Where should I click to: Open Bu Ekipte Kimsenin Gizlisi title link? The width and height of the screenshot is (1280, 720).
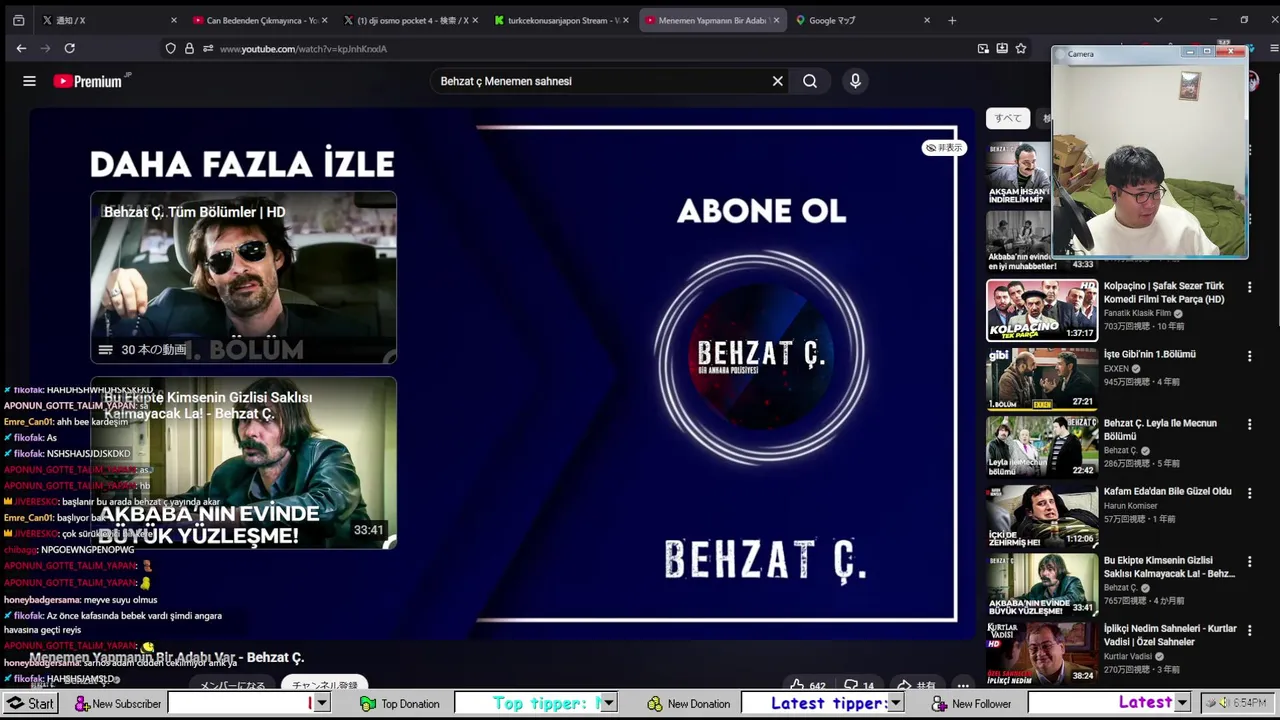click(1169, 567)
